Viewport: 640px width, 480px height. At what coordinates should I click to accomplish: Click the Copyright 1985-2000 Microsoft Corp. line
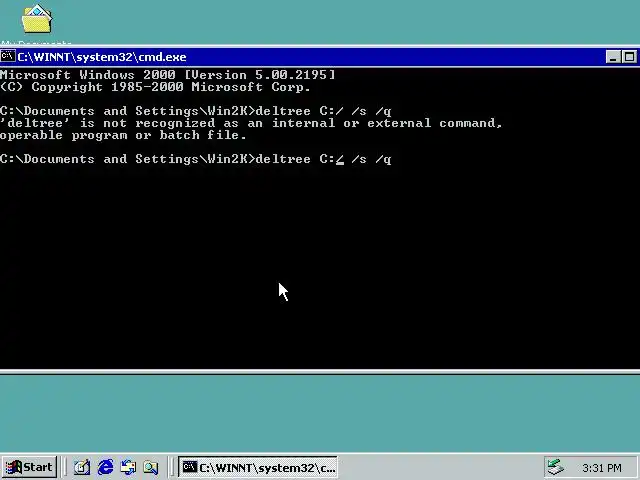[x=155, y=87]
